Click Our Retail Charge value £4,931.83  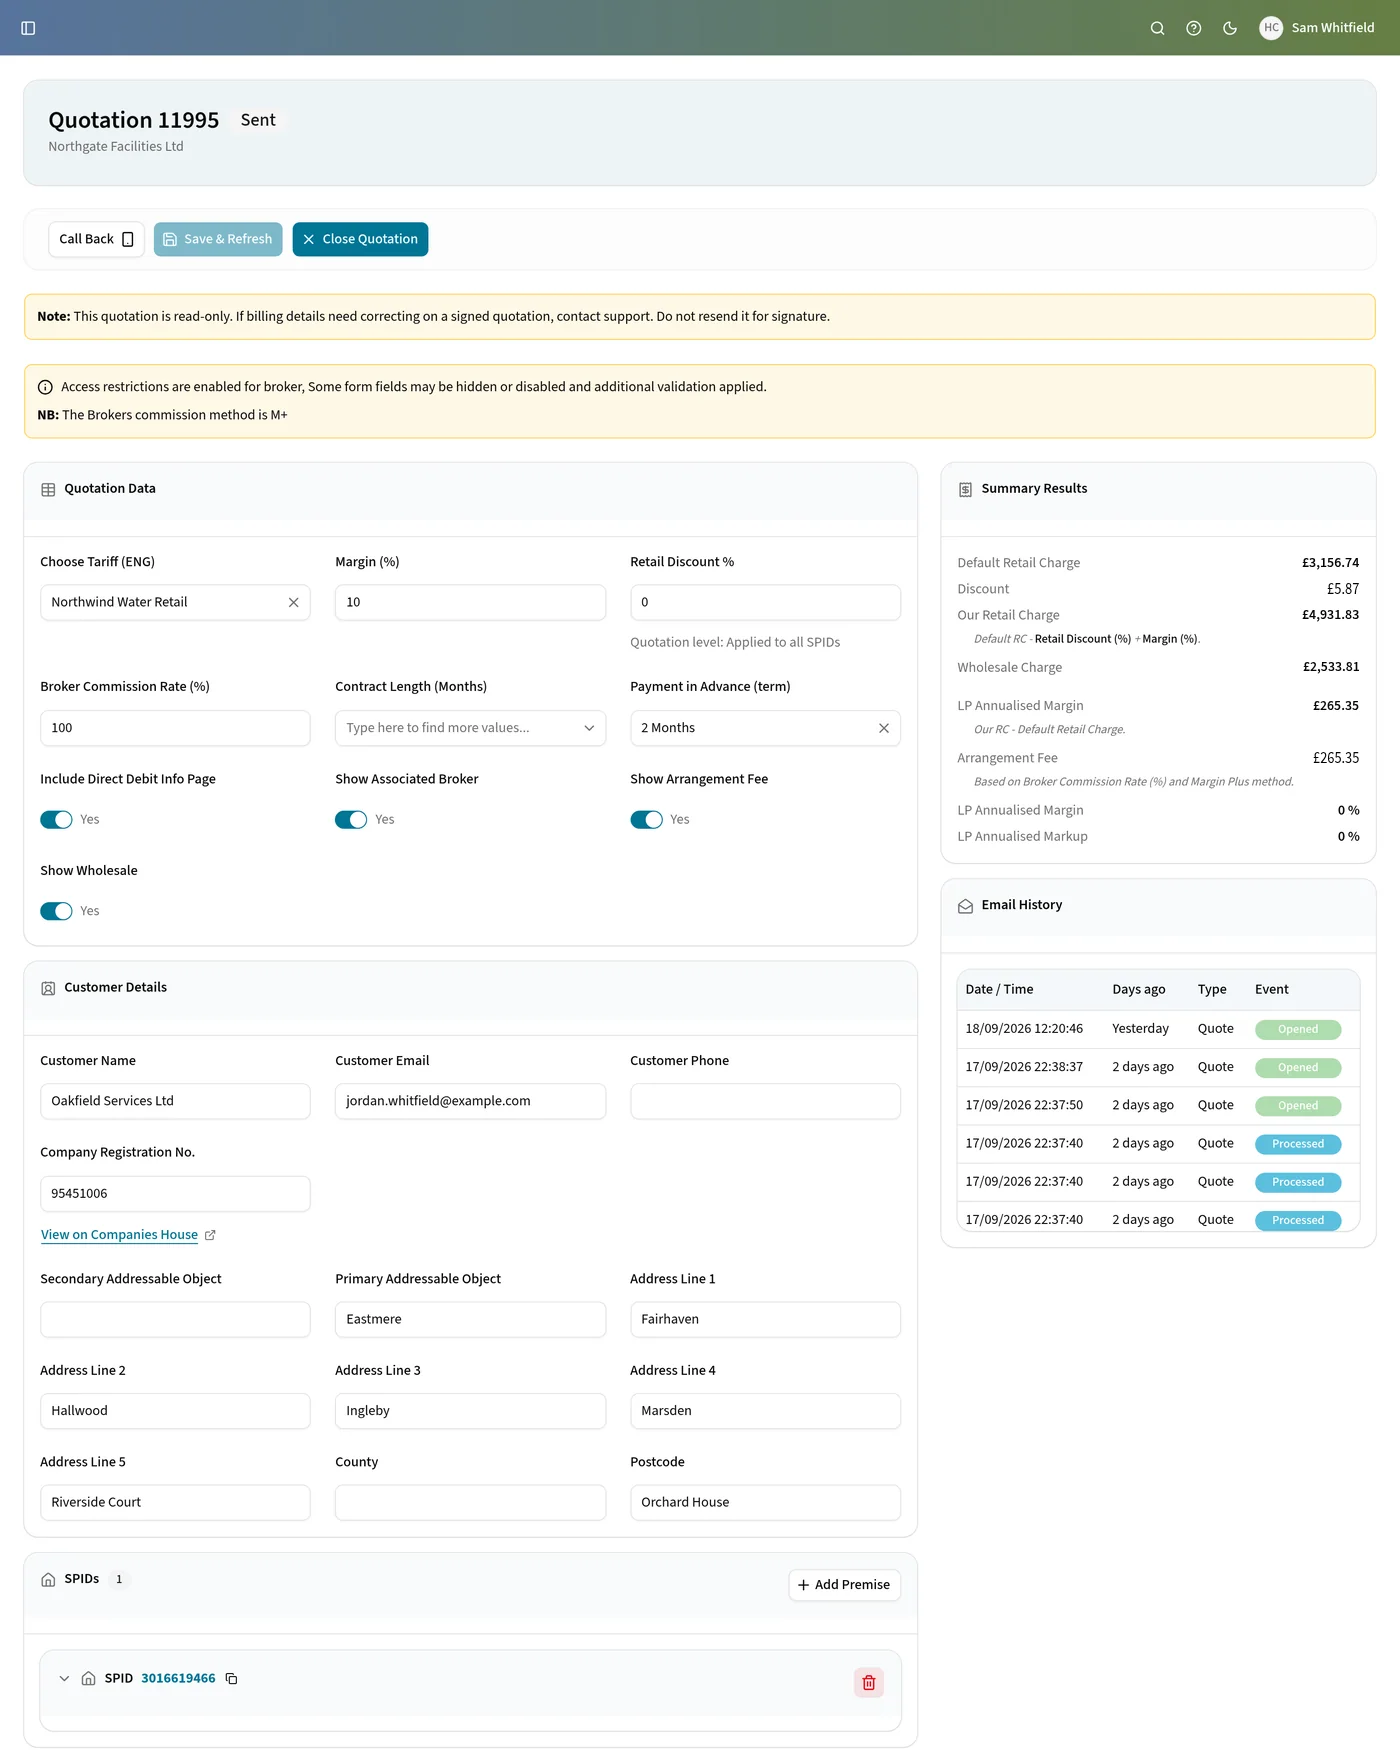tap(1330, 615)
